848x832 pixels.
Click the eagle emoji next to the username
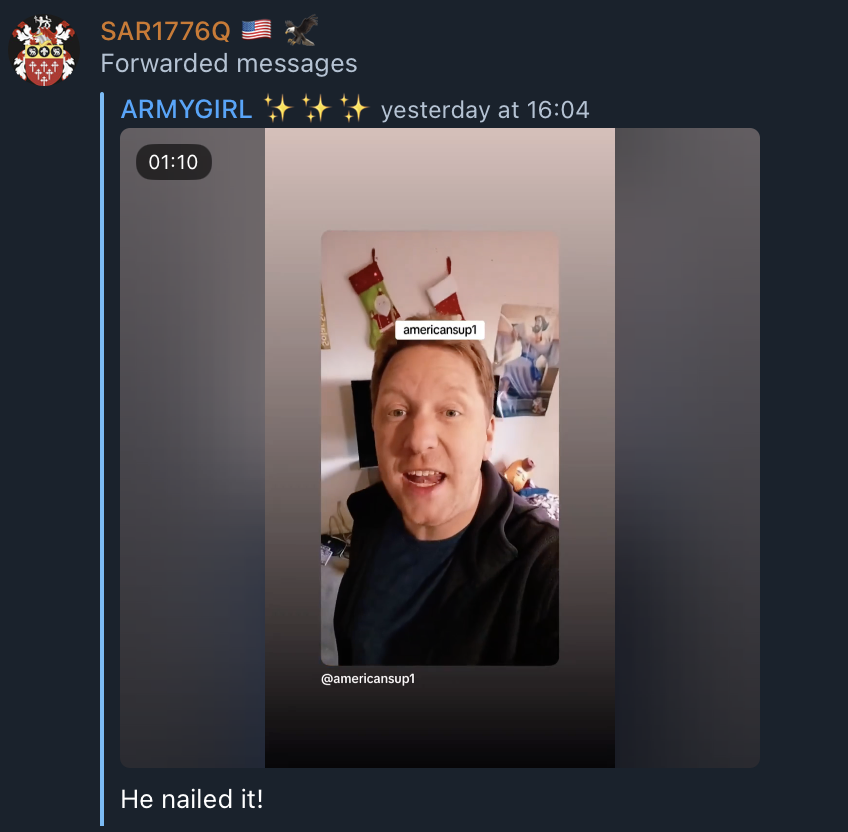pyautogui.click(x=301, y=30)
